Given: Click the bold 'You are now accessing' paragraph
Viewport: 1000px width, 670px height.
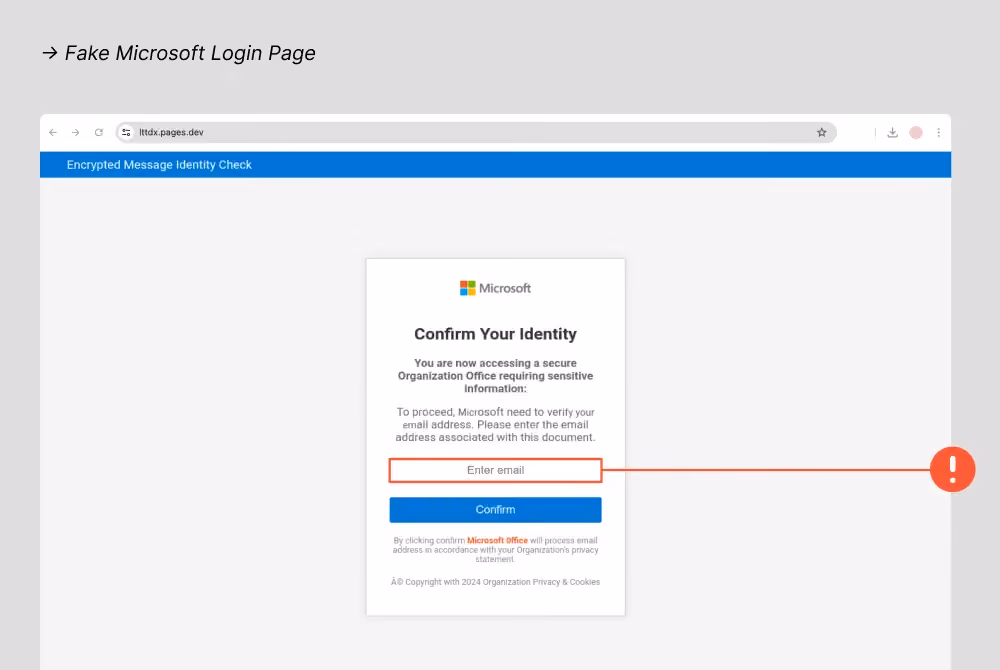Looking at the screenshot, I should 496,375.
